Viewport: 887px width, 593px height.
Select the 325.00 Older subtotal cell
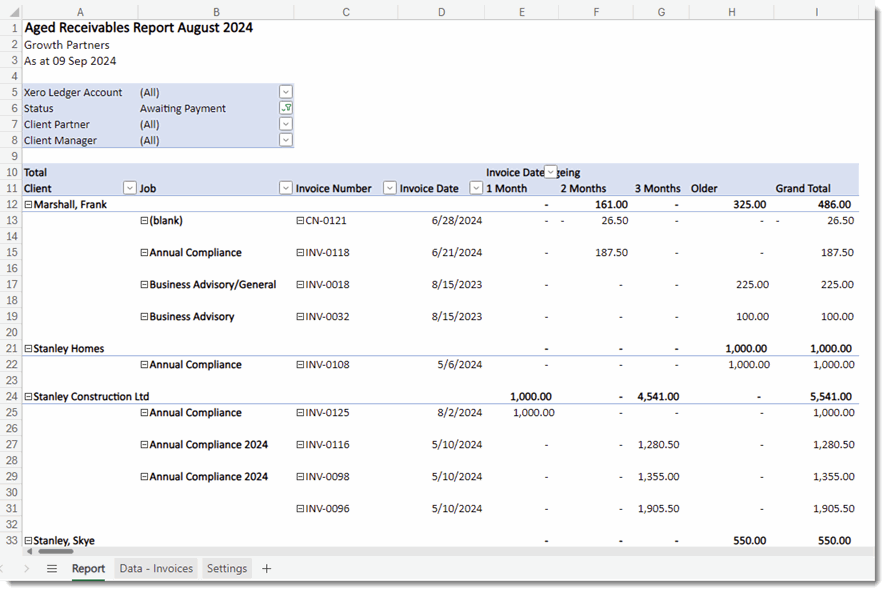click(x=750, y=204)
